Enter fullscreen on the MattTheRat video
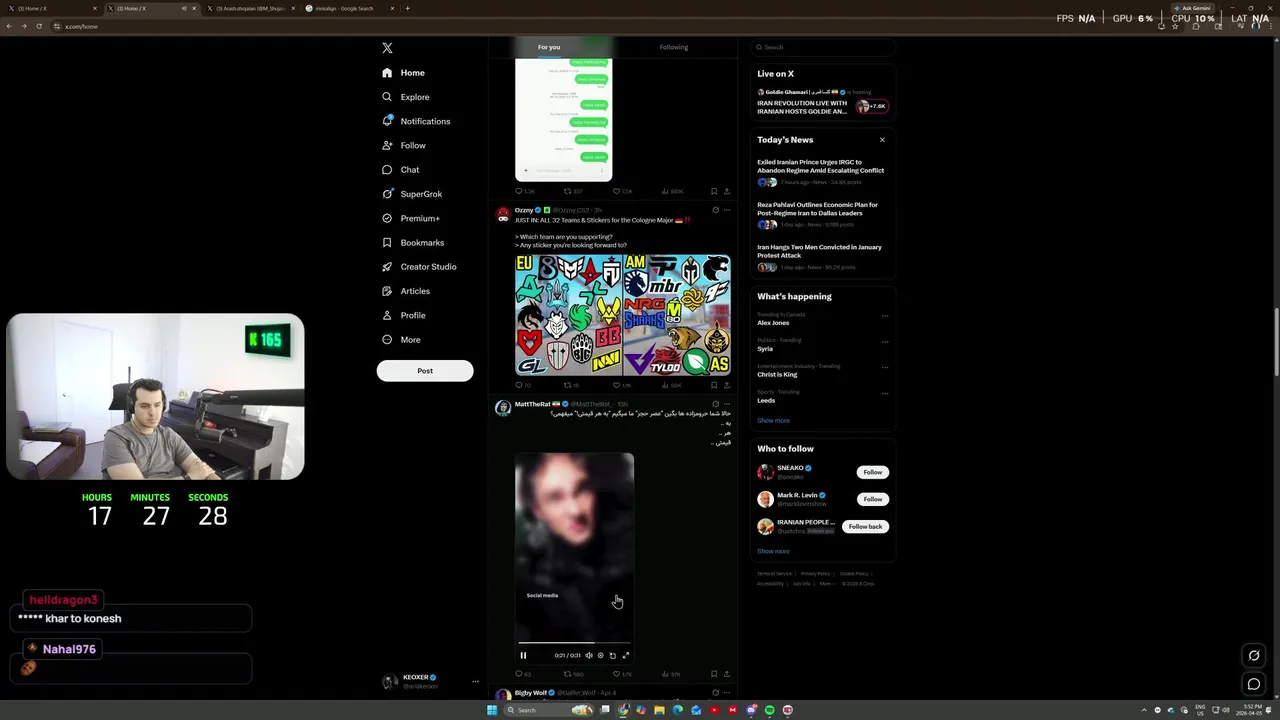The image size is (1280, 720). tap(626, 656)
